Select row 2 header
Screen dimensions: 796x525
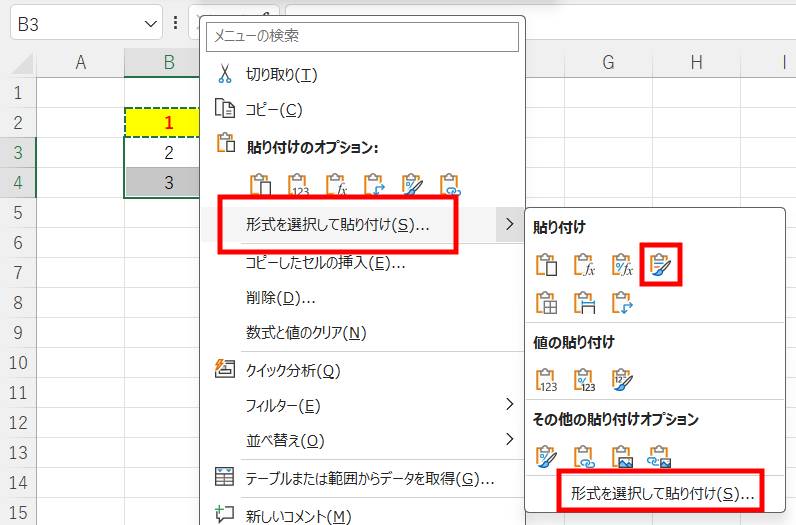[x=18, y=122]
